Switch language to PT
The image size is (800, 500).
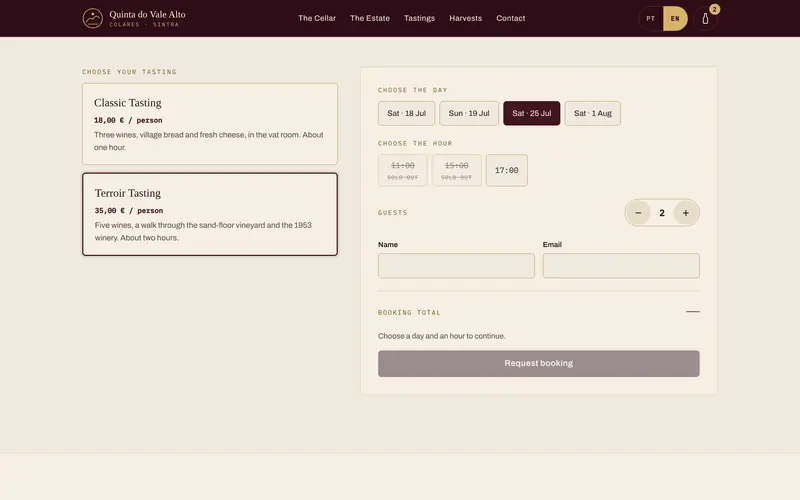tap(651, 18)
